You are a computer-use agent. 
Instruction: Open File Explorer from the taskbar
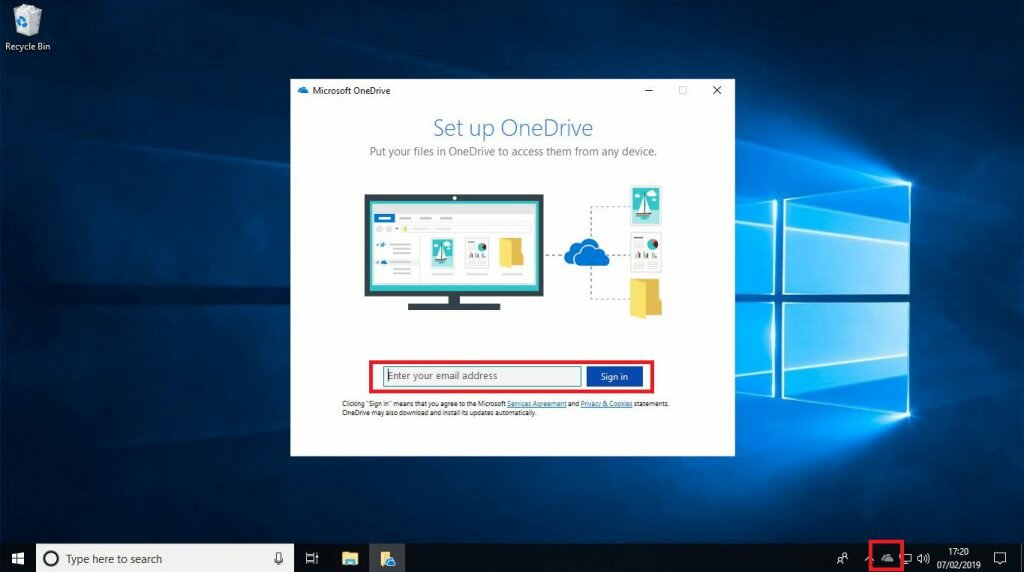350,558
